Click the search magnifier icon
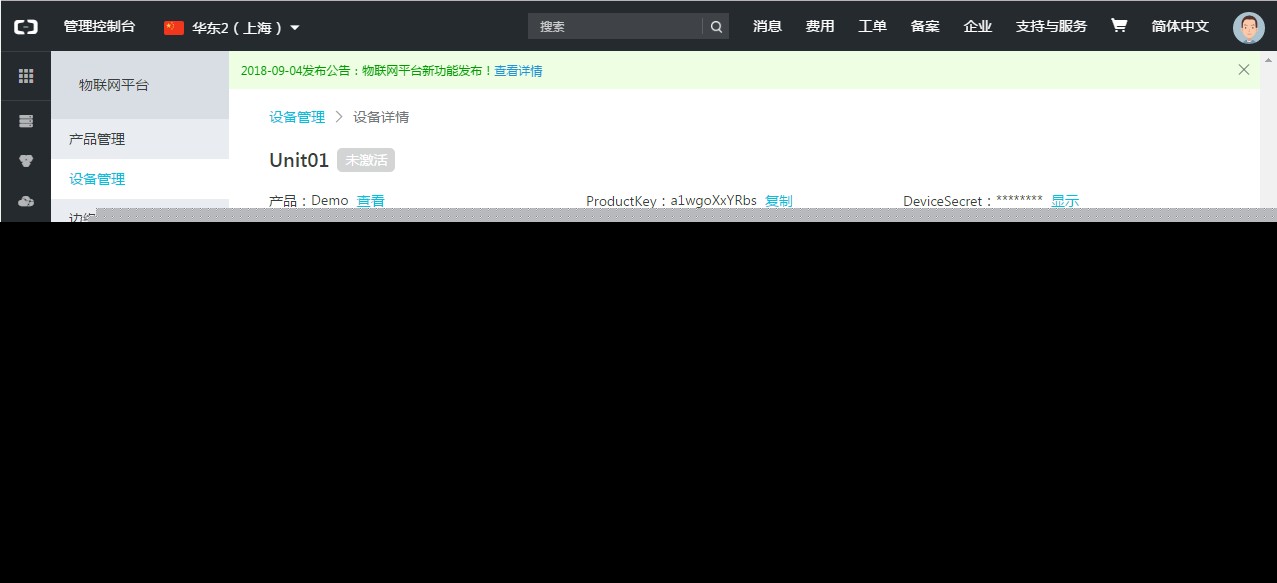 (716, 27)
